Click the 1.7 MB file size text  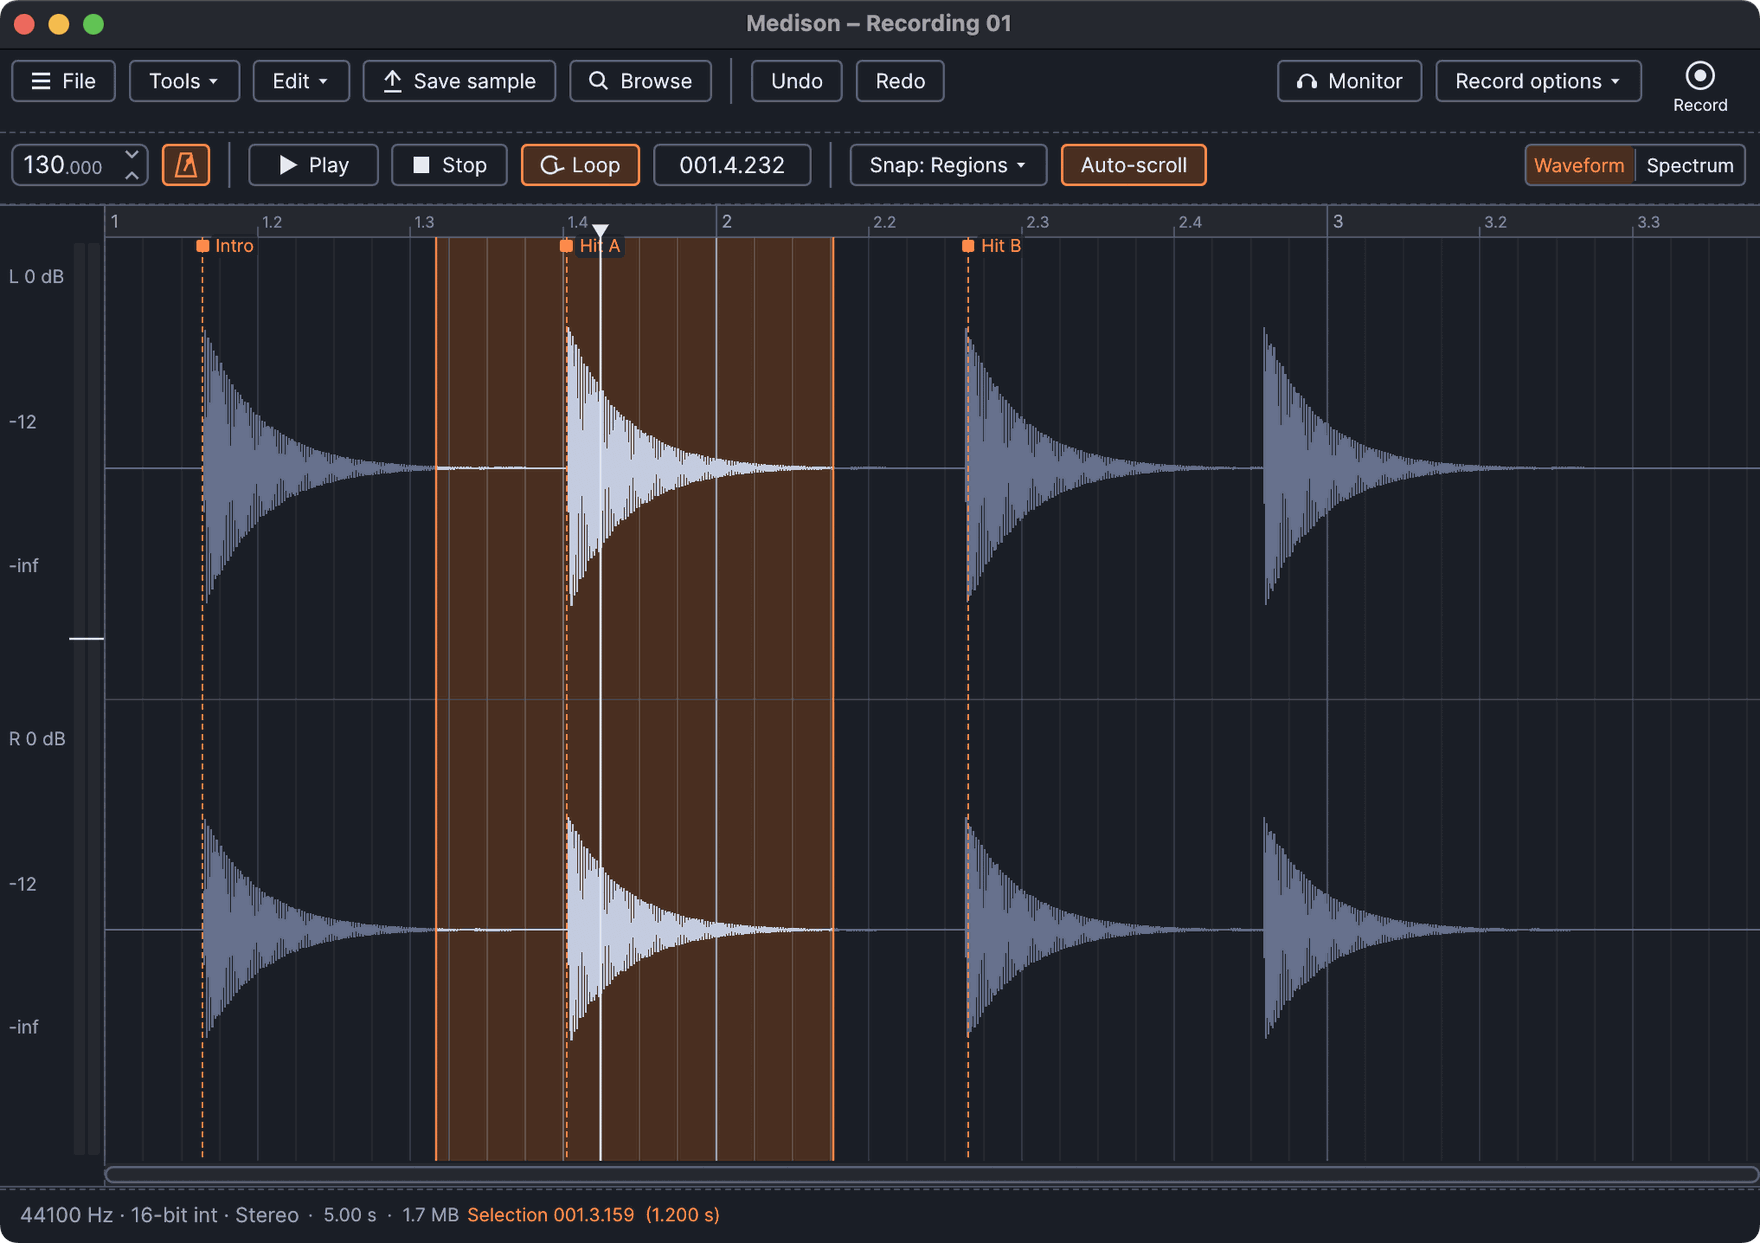pyautogui.click(x=430, y=1215)
